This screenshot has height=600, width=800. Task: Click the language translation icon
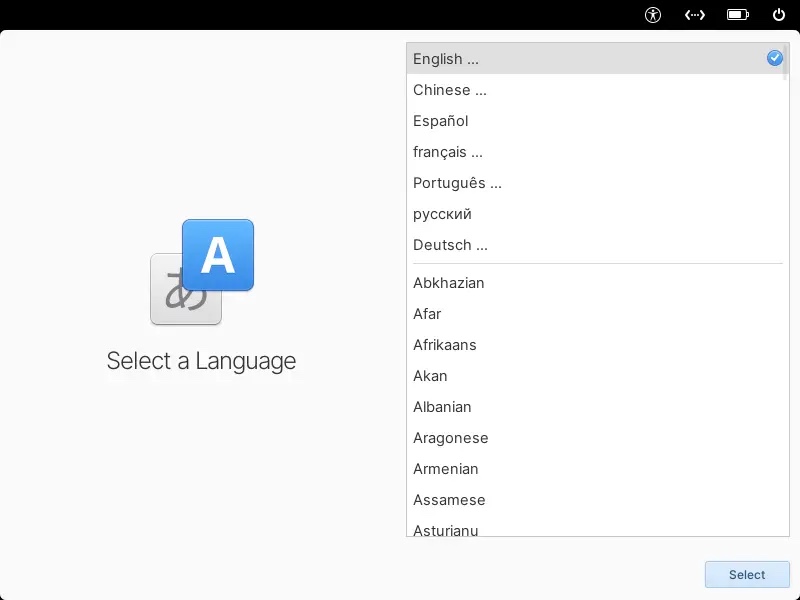202,272
